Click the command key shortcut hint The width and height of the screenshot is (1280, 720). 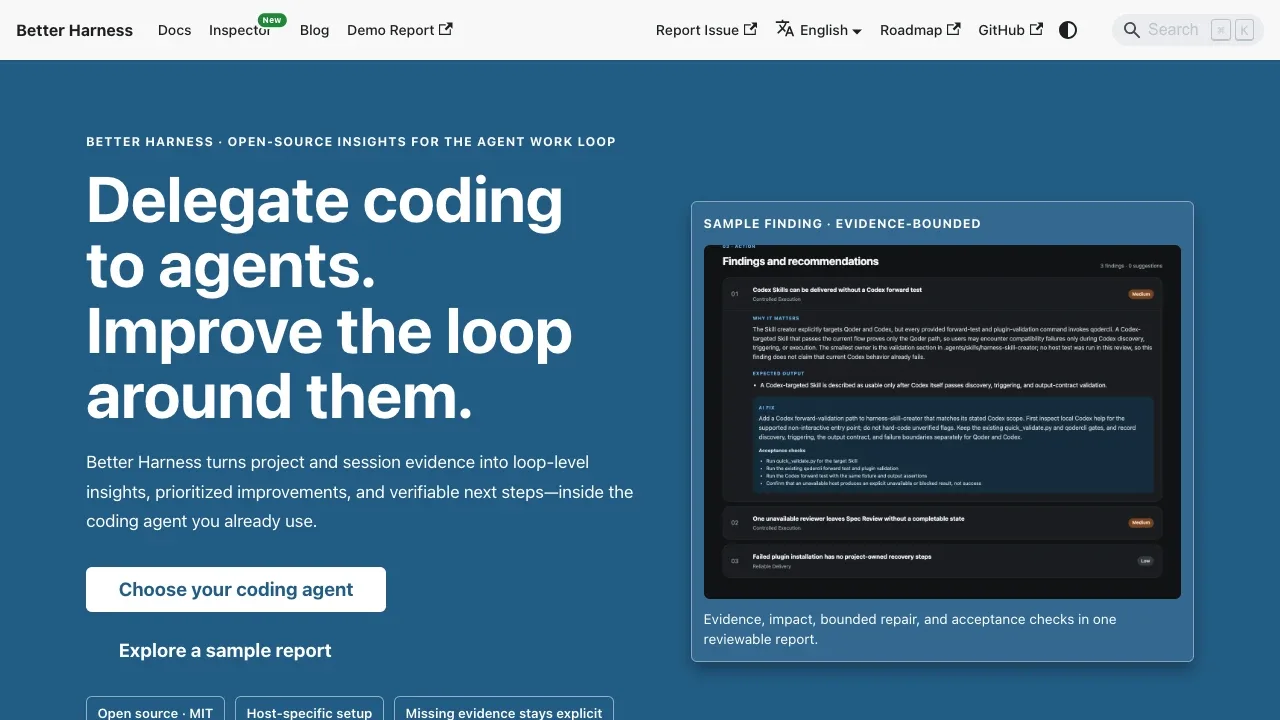tap(1221, 30)
